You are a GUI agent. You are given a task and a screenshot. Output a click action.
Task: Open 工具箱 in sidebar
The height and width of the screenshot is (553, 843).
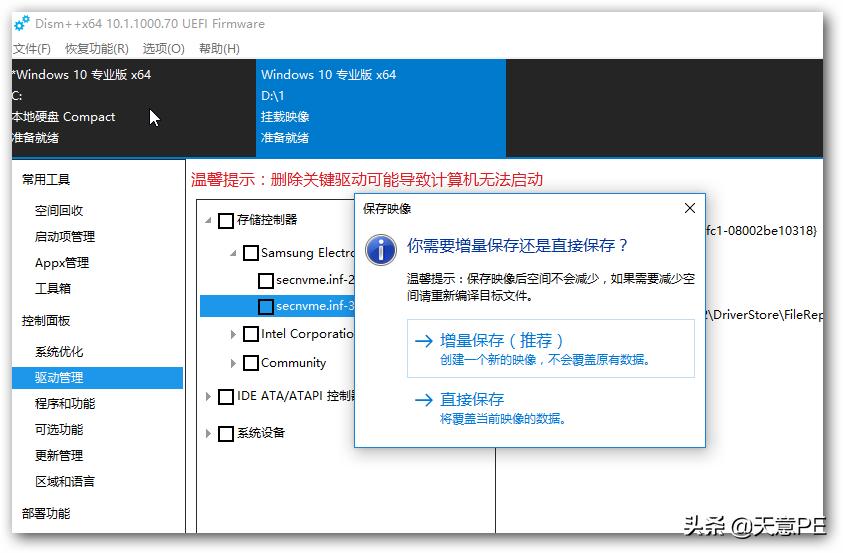click(x=53, y=289)
